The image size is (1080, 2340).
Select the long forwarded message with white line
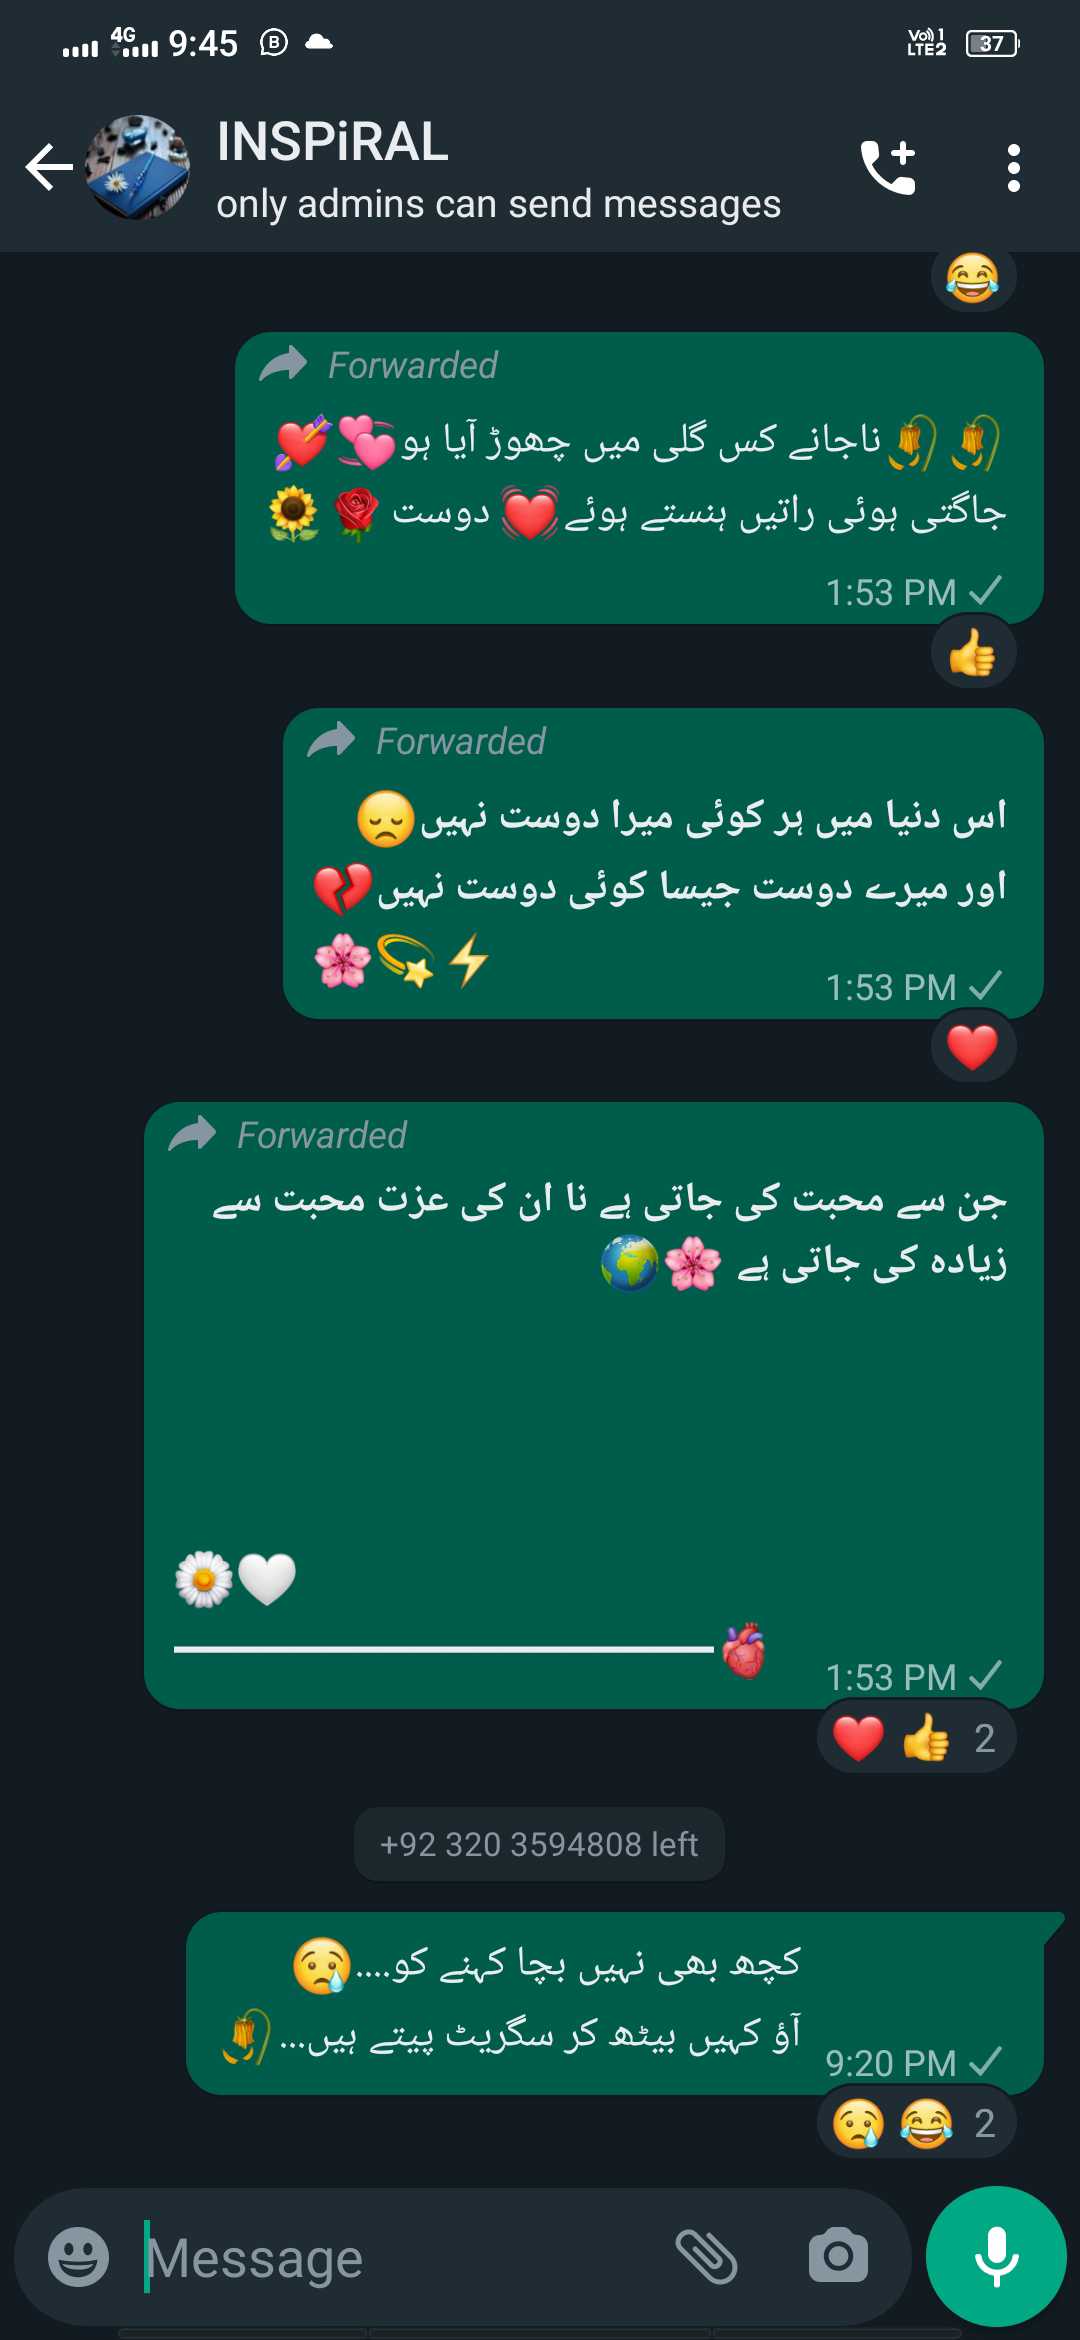click(x=594, y=1406)
